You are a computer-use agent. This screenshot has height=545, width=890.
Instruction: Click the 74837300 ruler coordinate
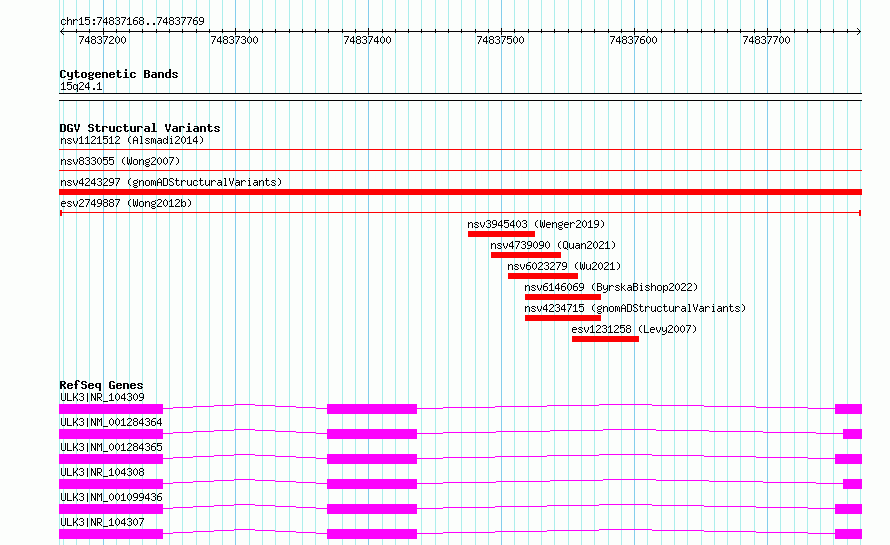(234, 40)
